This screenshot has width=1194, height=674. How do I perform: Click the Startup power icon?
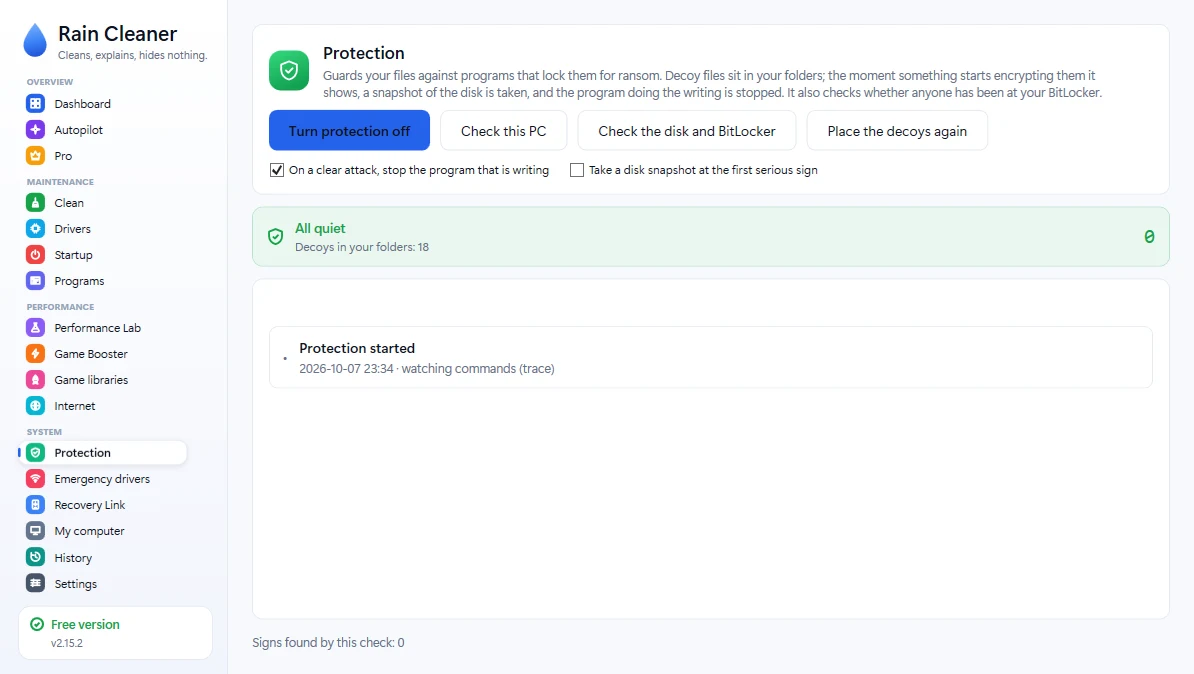[x=36, y=254]
